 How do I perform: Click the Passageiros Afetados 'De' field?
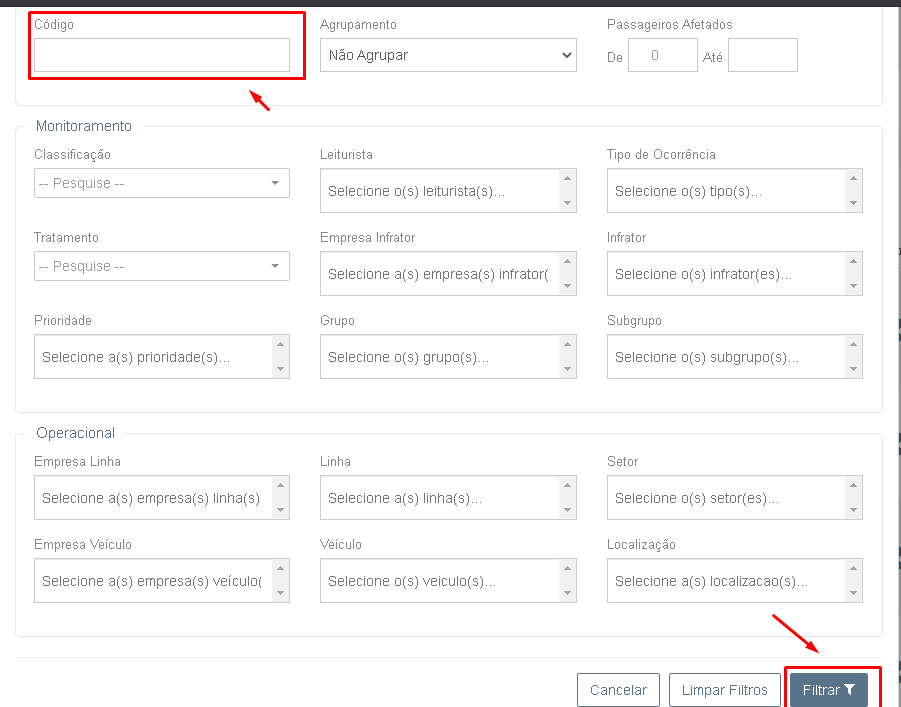point(662,56)
